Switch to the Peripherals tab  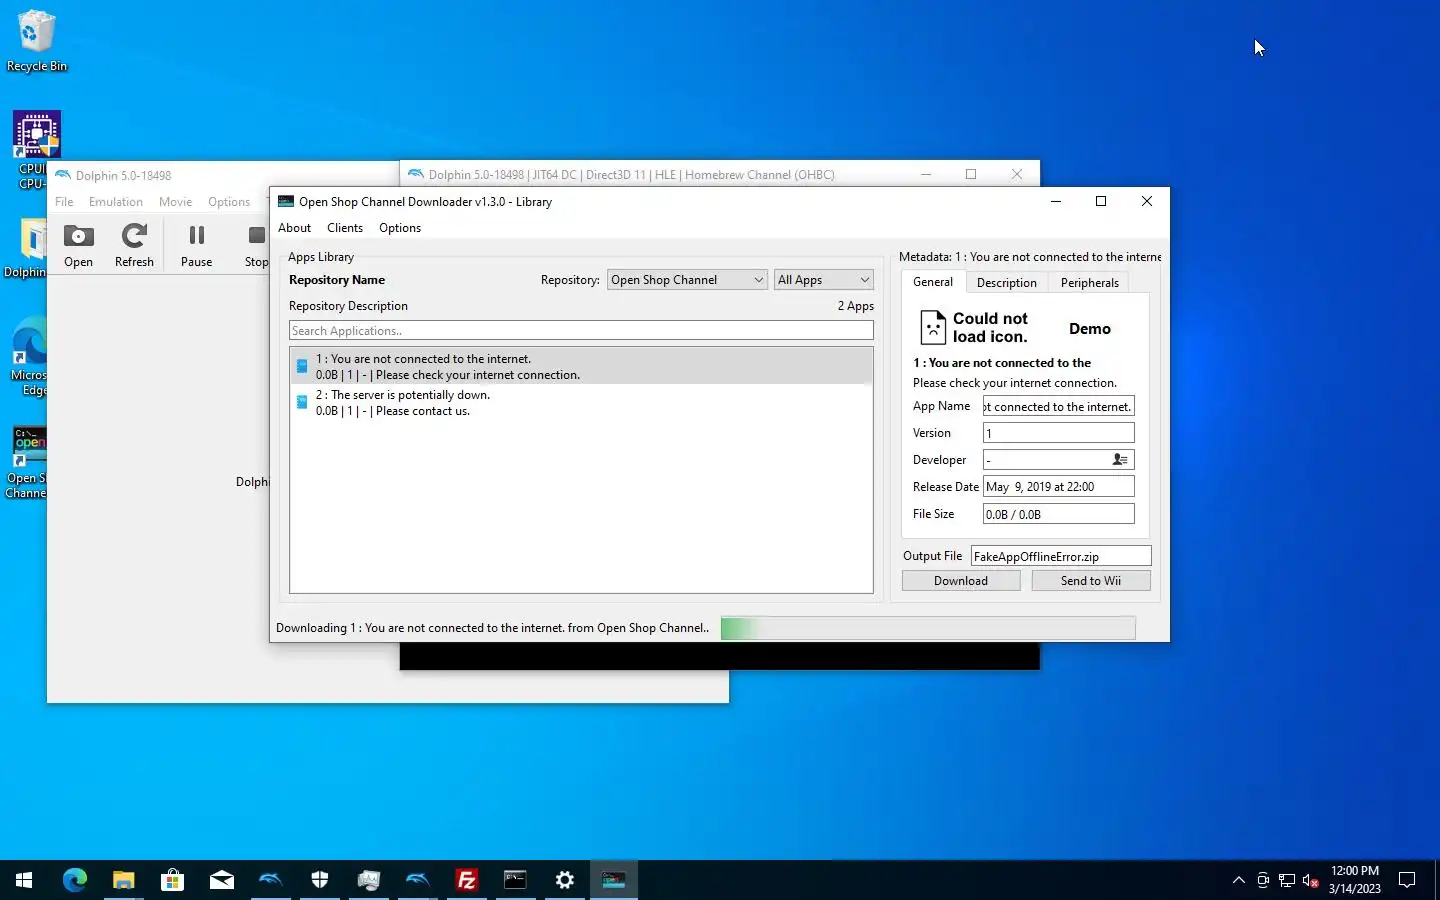[x=1089, y=283]
